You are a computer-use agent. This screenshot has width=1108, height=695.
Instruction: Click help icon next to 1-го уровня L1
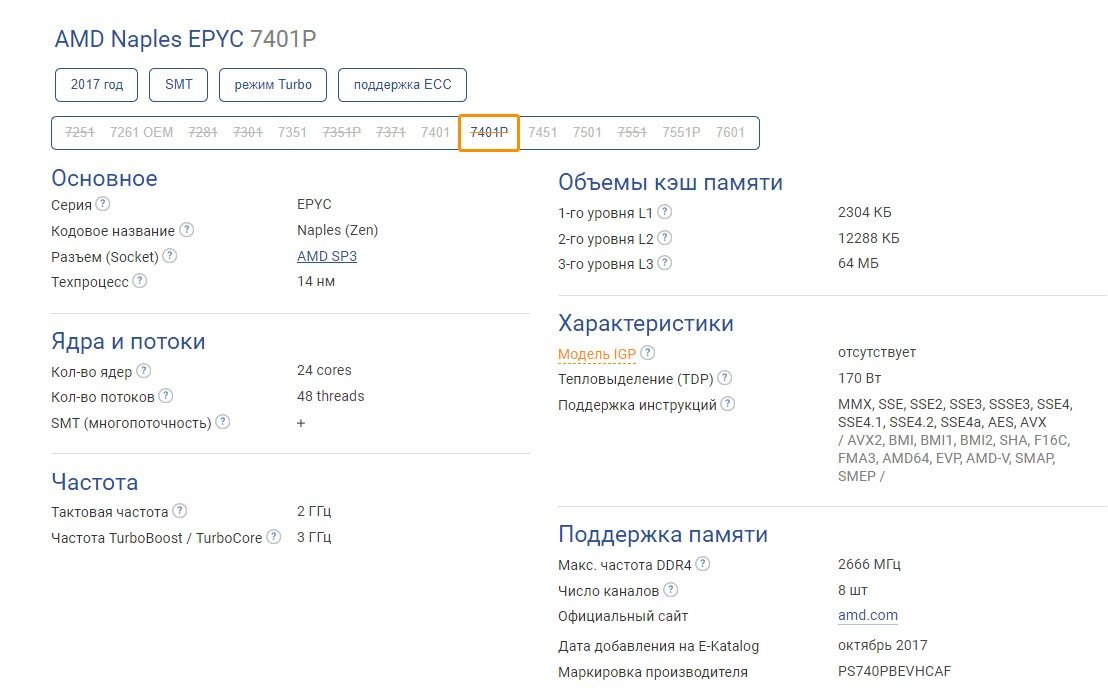coord(664,211)
